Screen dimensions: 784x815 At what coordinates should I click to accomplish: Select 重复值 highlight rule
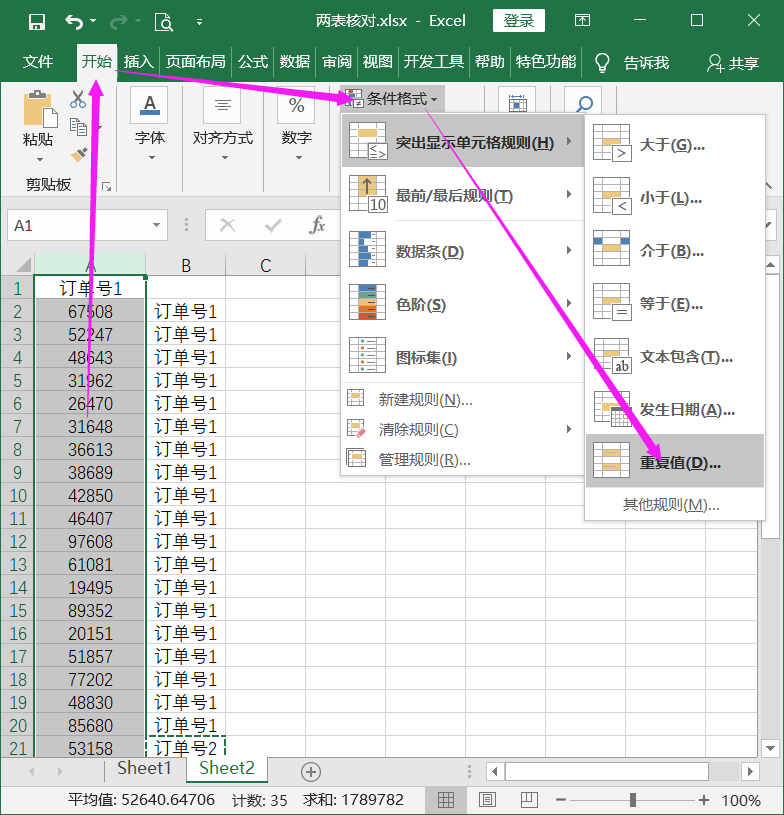click(675, 461)
